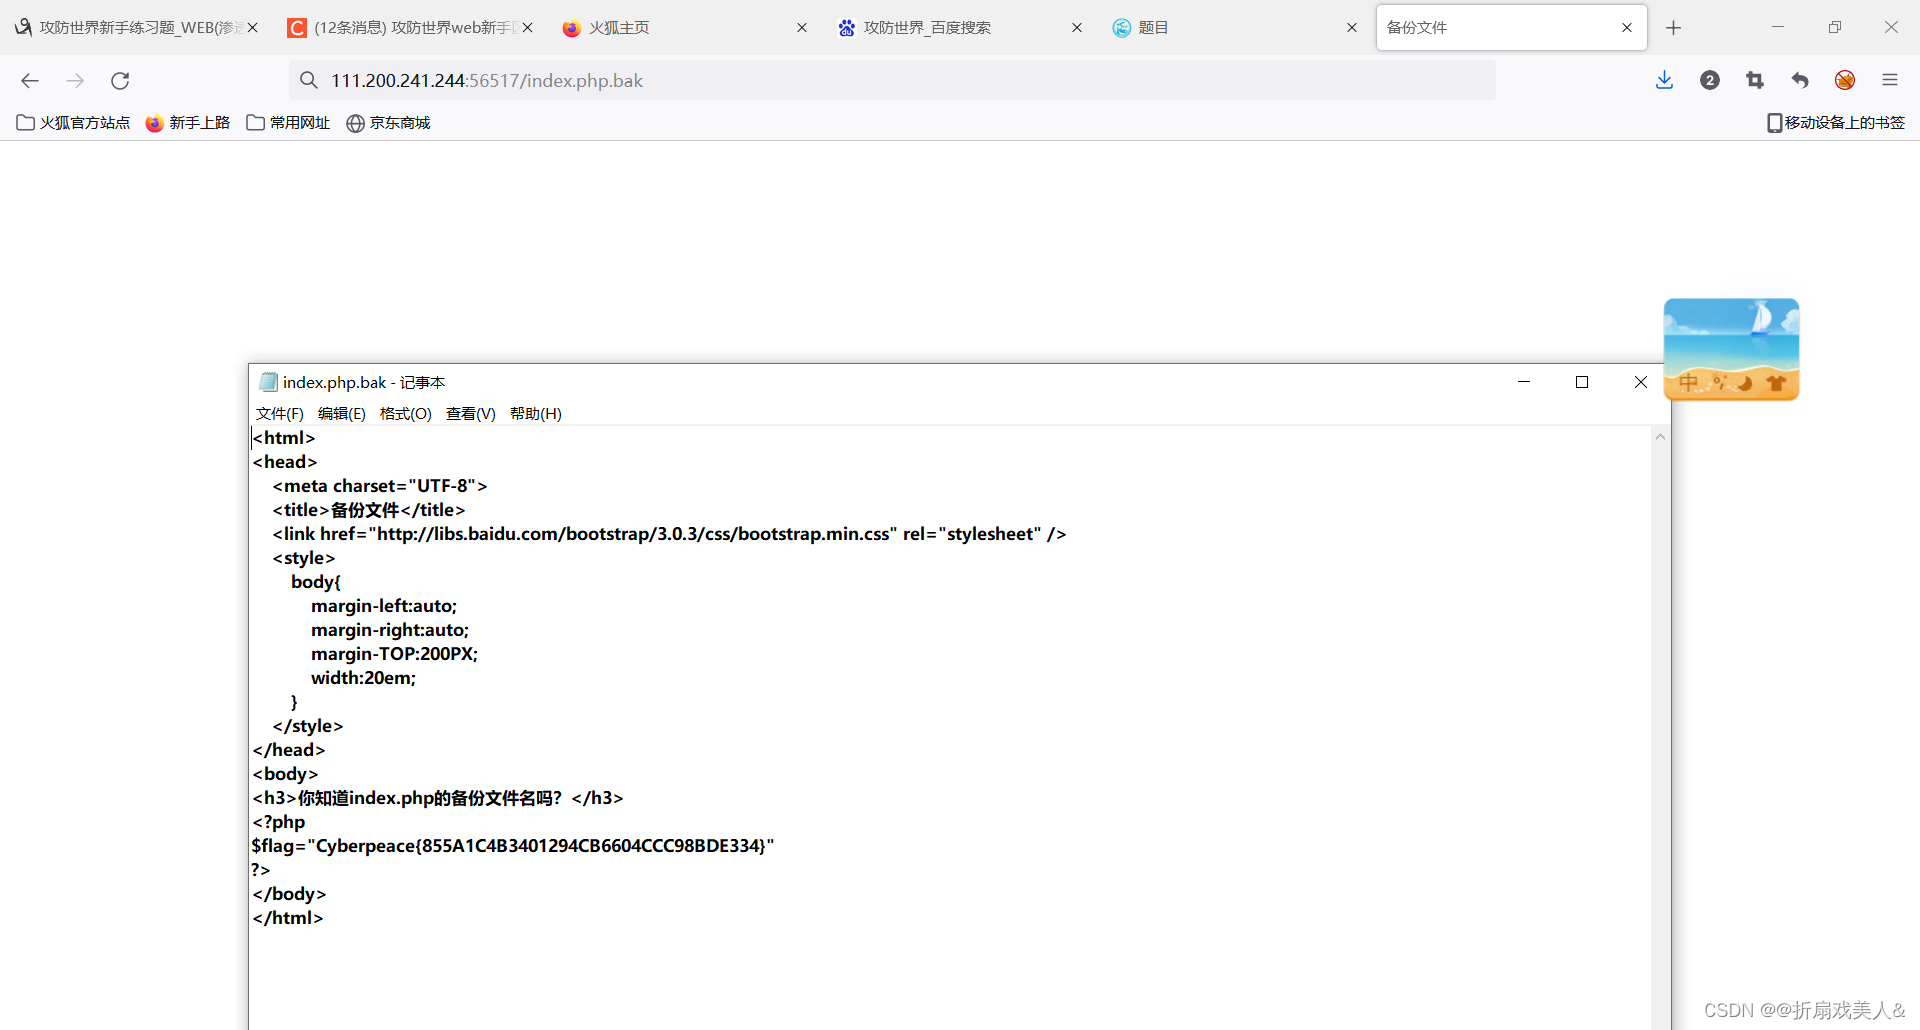Open 移动设备上的书签 folder
The image size is (1920, 1030).
coord(1836,123)
